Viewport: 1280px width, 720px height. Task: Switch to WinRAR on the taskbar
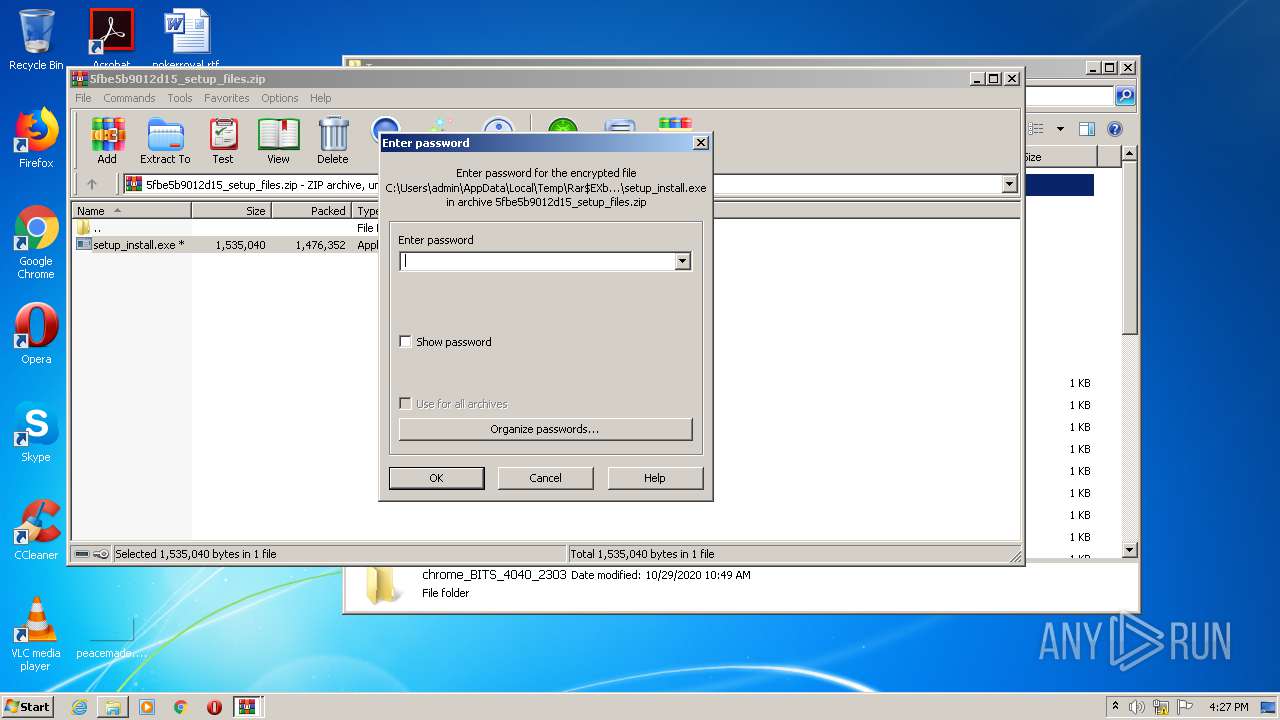[248, 707]
